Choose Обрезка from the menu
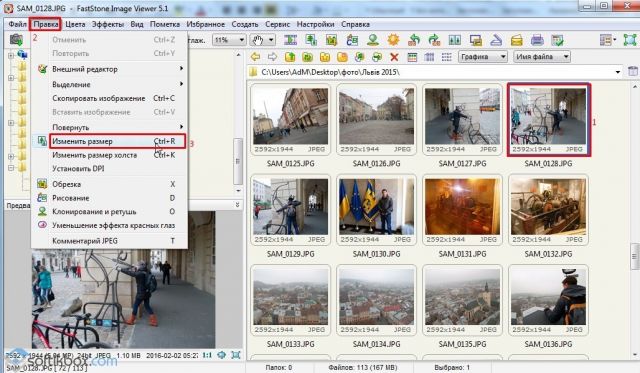Image resolution: width=640 pixels, height=373 pixels. [109, 184]
